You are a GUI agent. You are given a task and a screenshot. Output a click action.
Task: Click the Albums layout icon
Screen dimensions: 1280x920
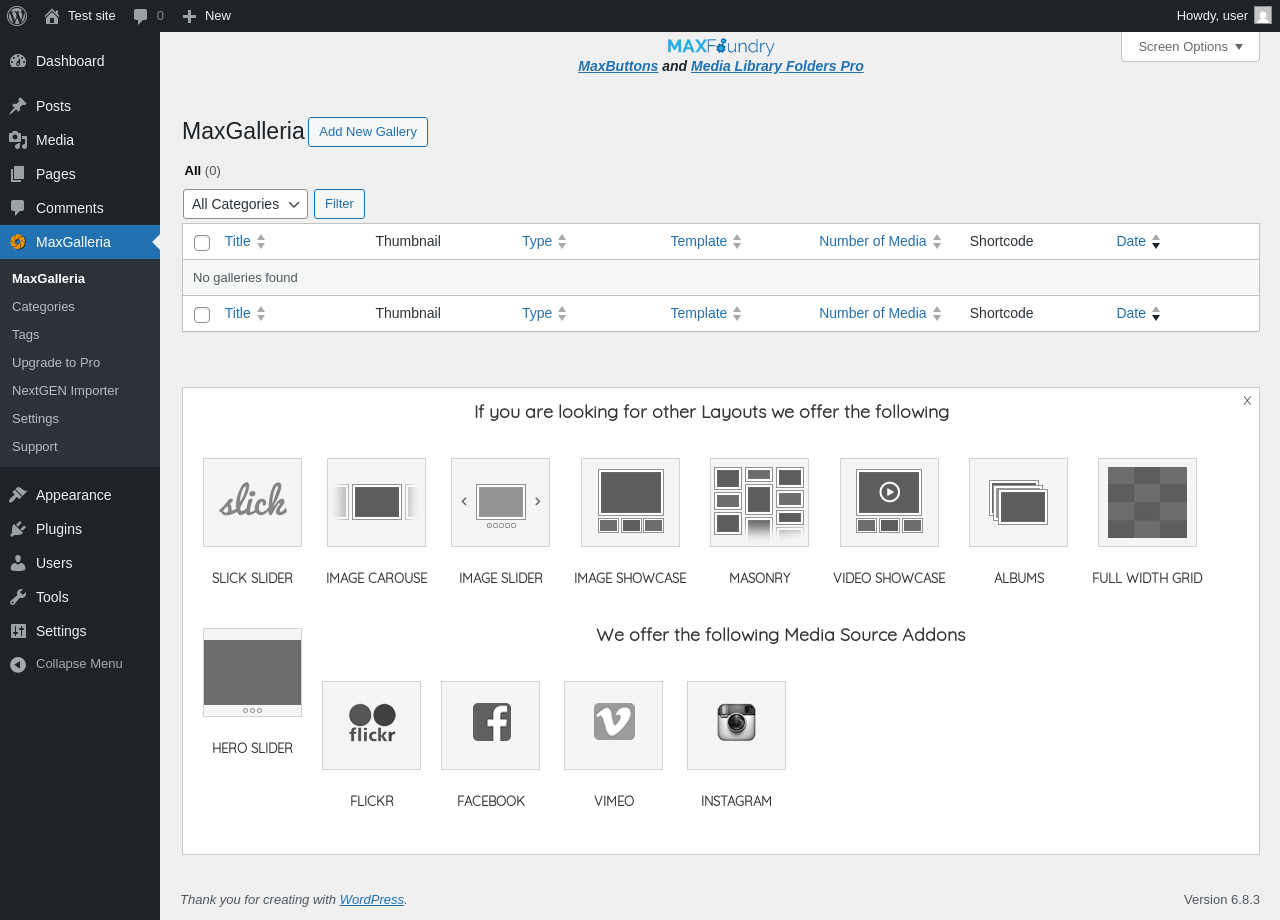tap(1018, 502)
